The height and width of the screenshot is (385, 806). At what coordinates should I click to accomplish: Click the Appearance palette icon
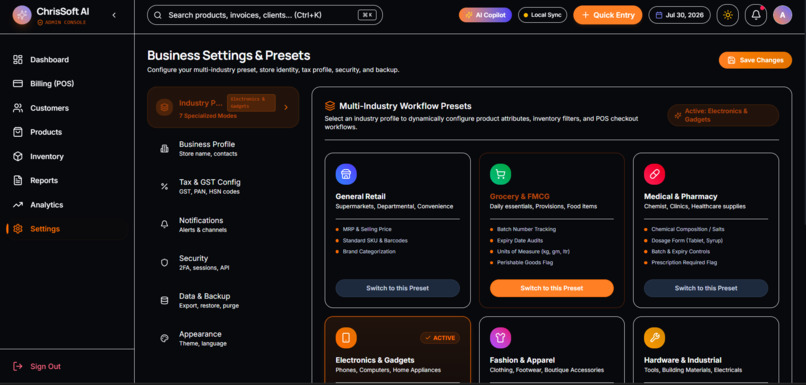(x=164, y=339)
